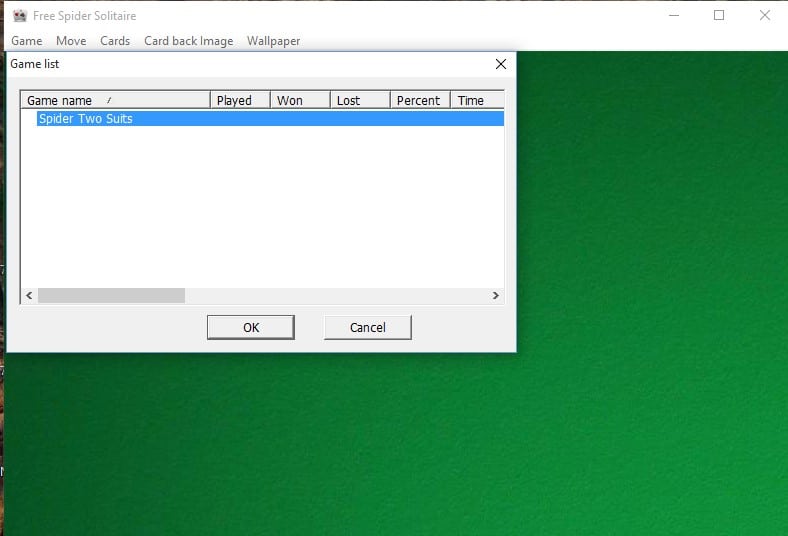Viewport: 788px width, 536px height.
Task: Open the Move menu
Action: coord(71,41)
